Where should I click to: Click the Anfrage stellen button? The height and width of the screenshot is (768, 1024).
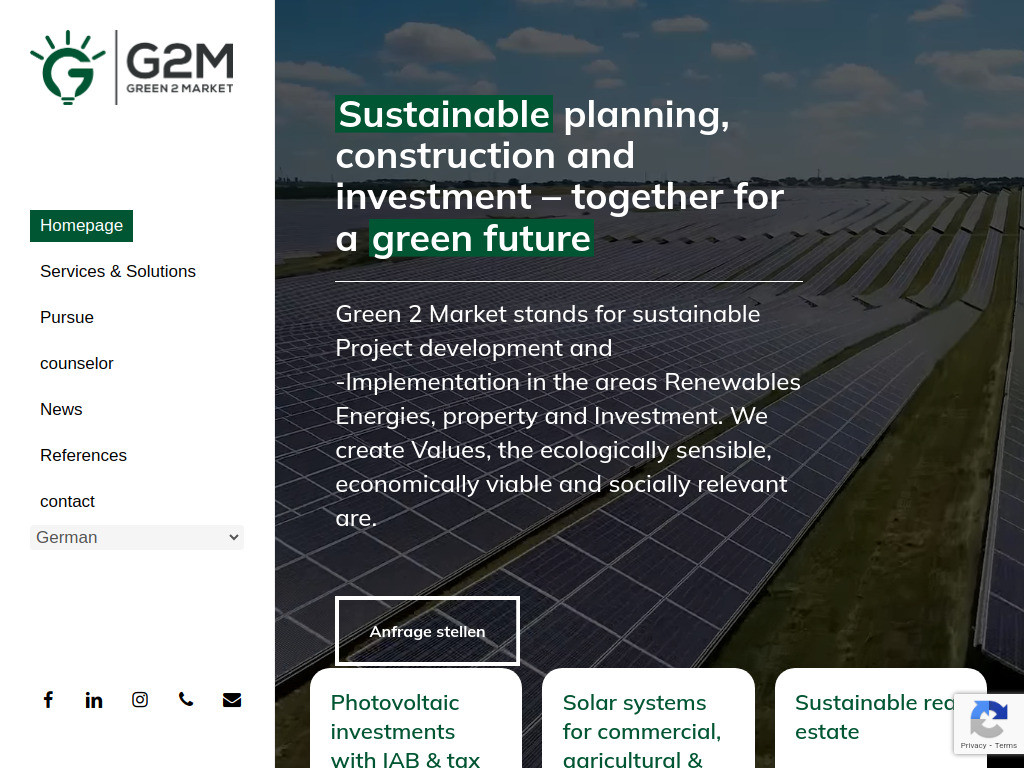coord(427,631)
